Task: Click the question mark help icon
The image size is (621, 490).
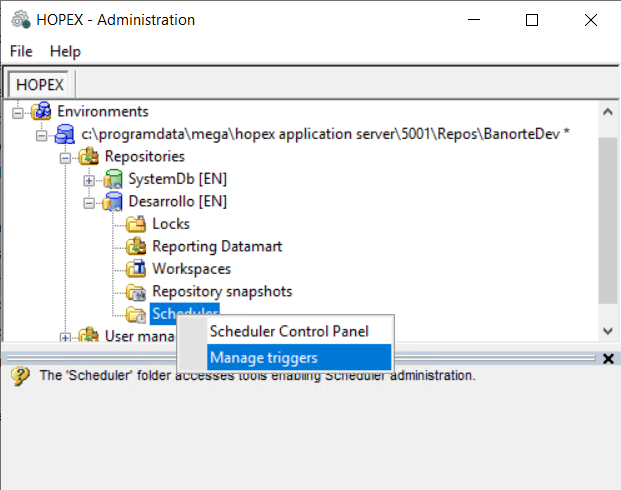Action: 20,376
